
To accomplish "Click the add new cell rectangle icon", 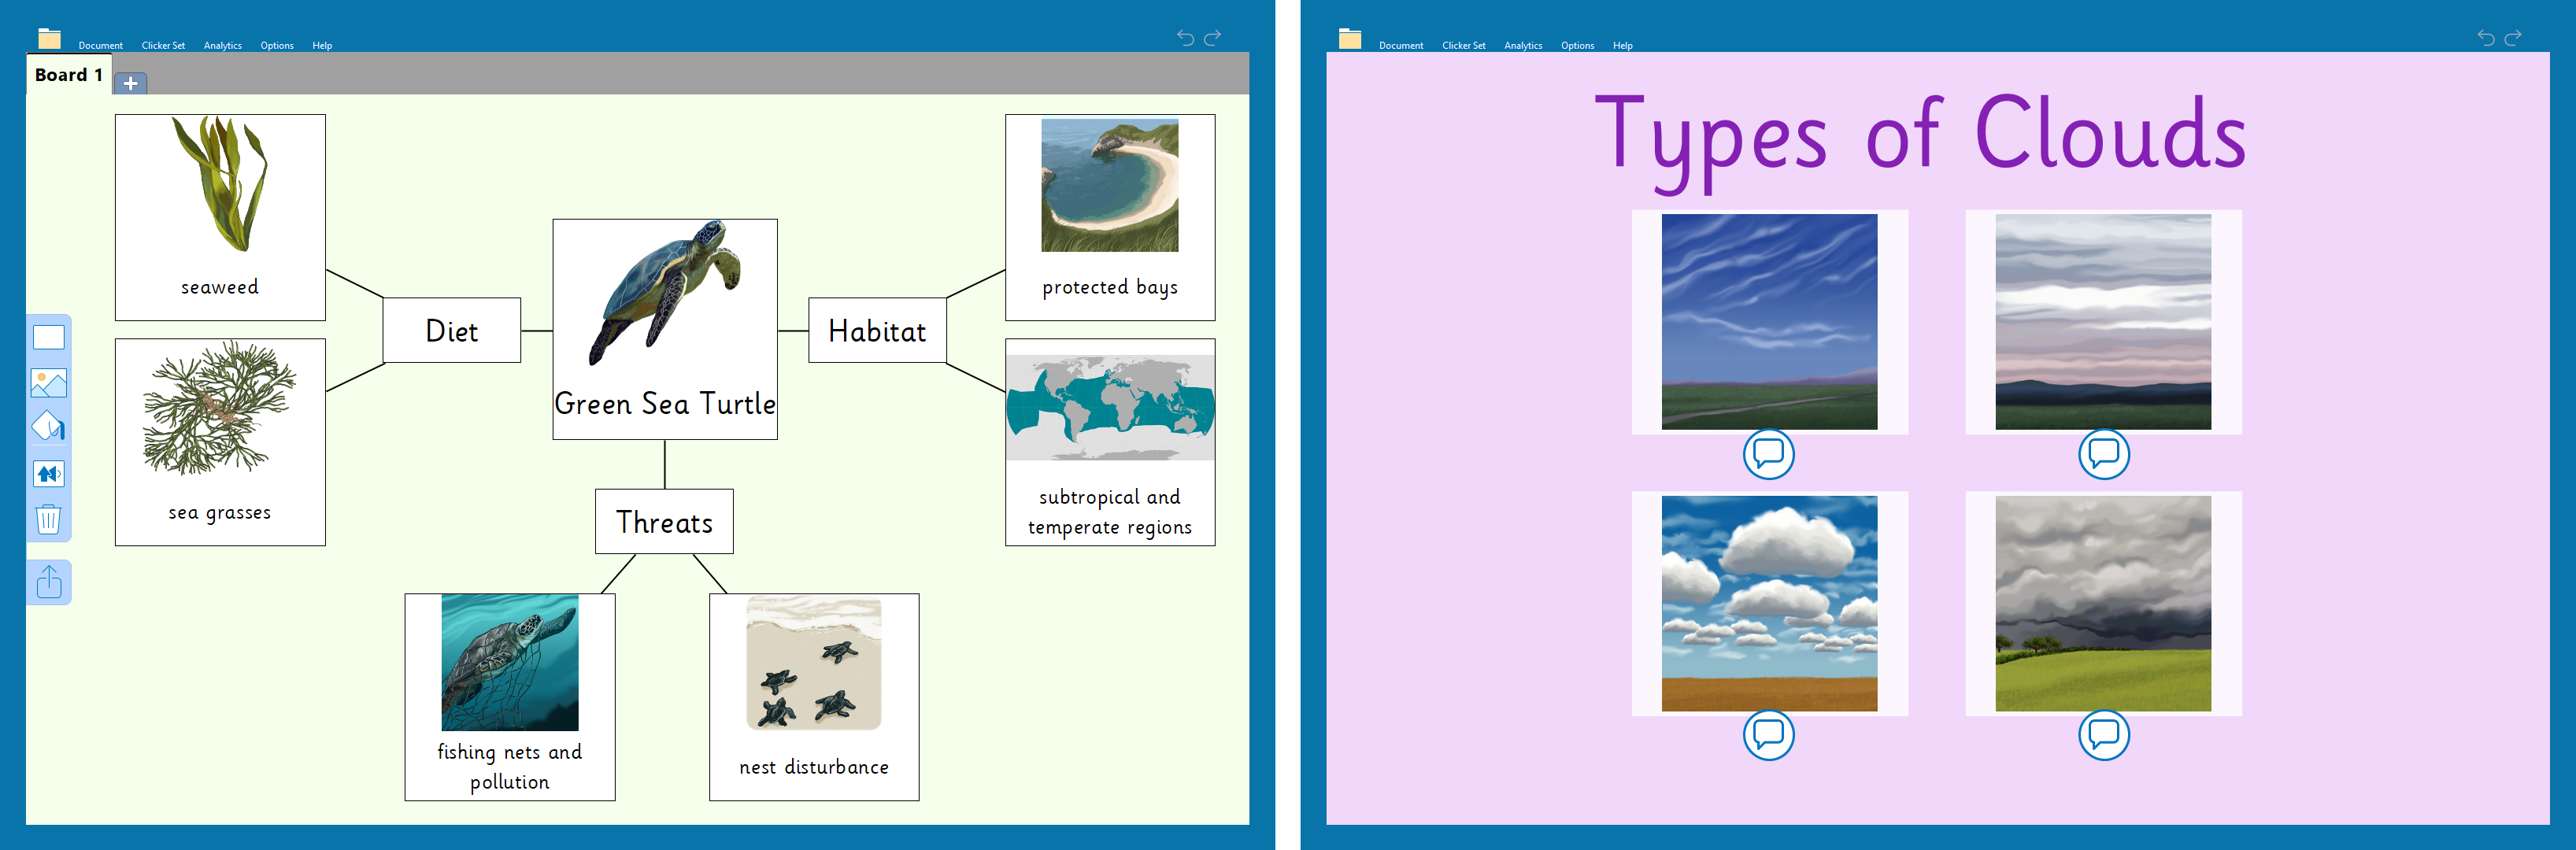I will click(x=48, y=338).
